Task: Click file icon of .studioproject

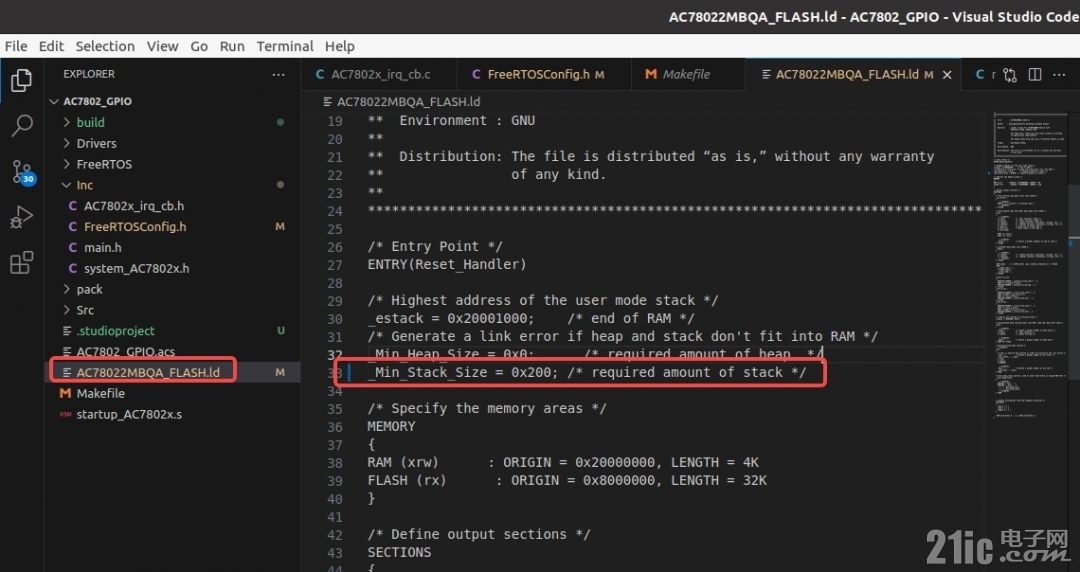Action: [67, 331]
